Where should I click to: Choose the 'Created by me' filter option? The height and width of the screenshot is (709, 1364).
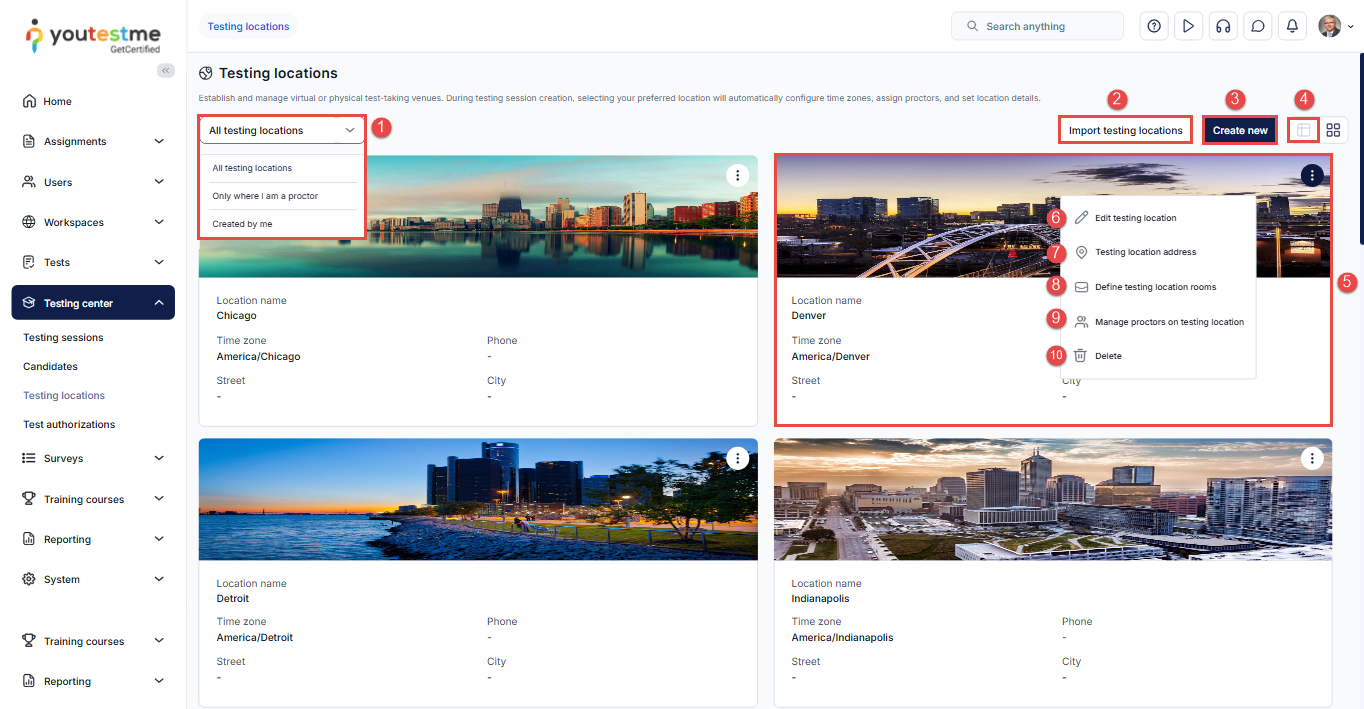tap(281, 224)
